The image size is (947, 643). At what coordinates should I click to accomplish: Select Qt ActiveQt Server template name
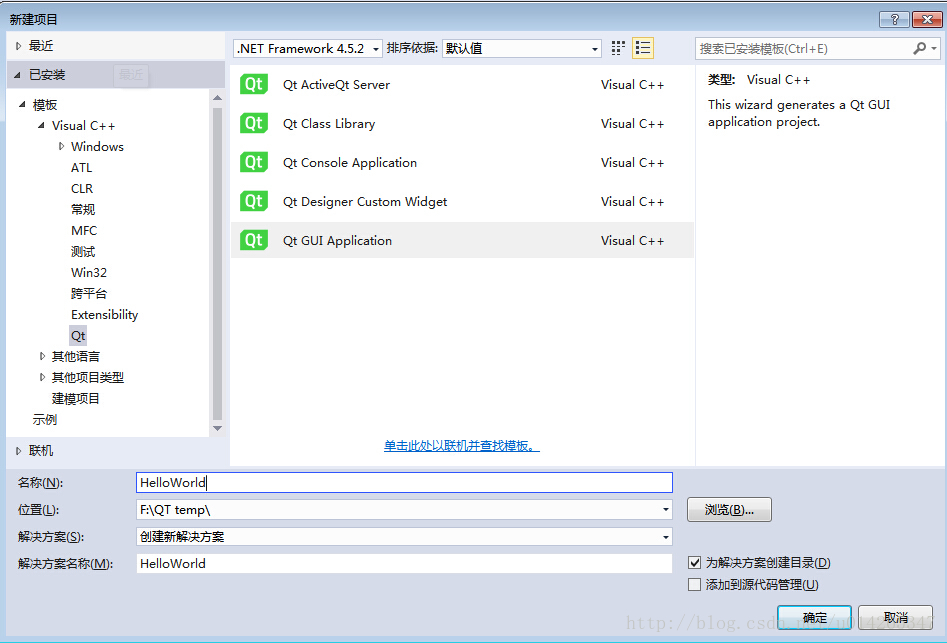click(336, 85)
